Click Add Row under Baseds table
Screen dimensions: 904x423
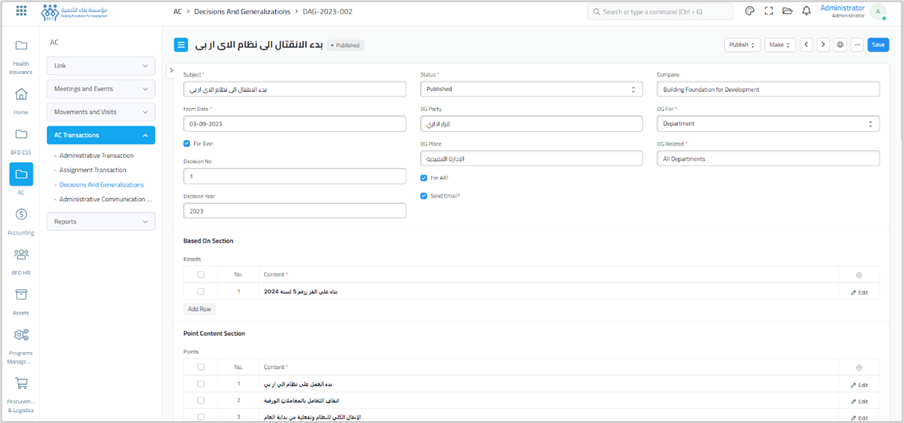click(x=200, y=309)
